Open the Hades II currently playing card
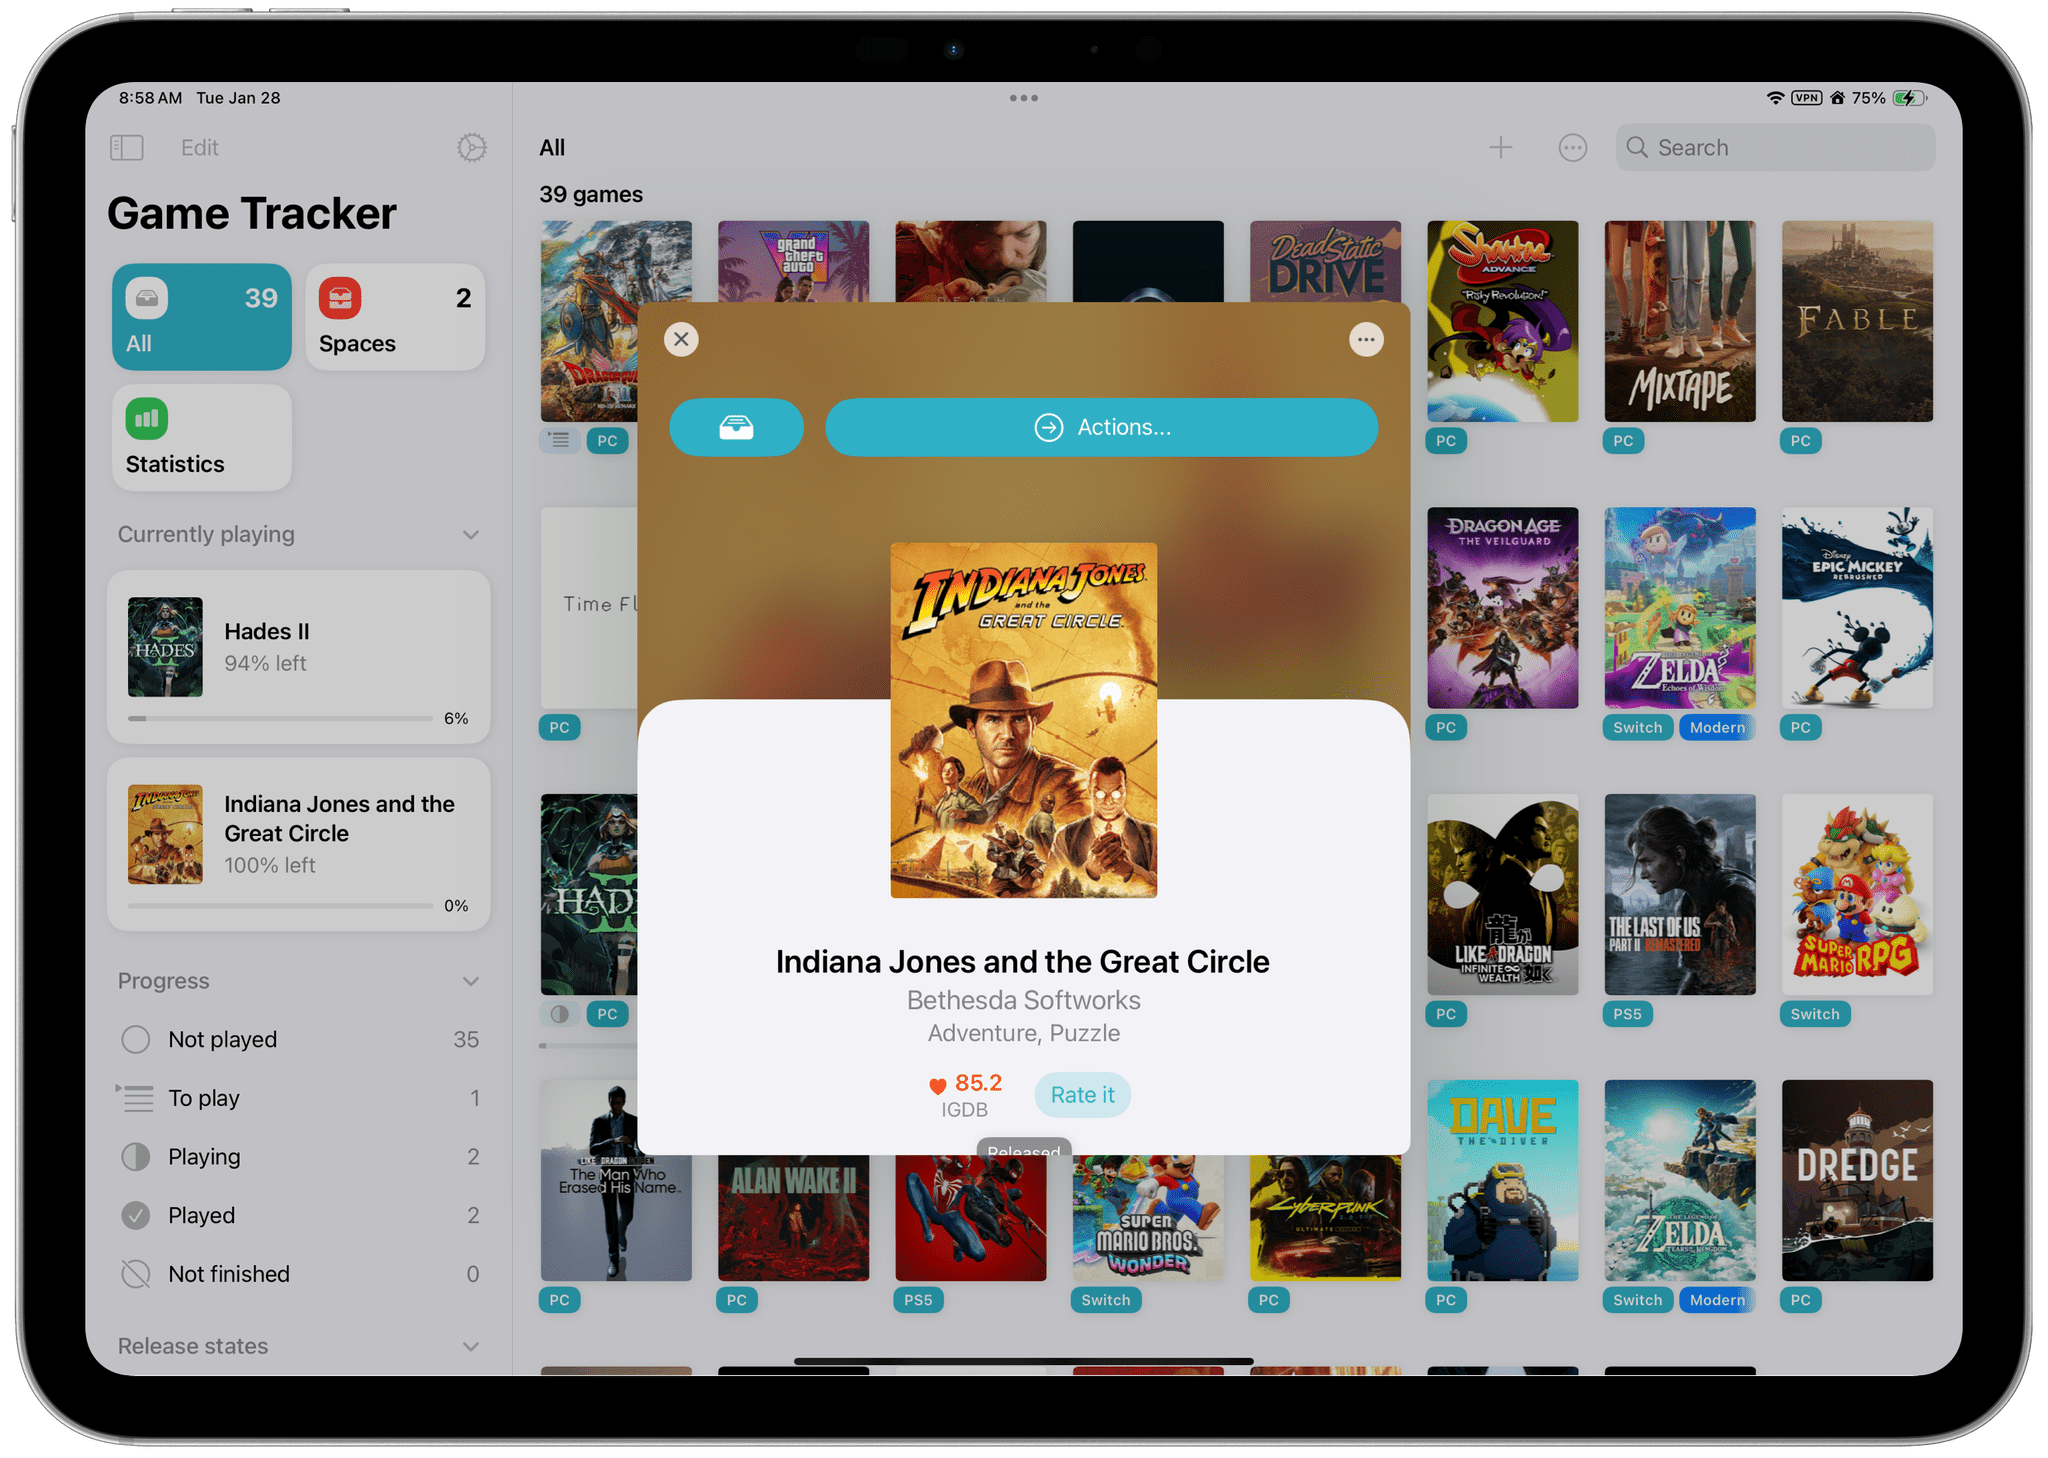 click(299, 657)
